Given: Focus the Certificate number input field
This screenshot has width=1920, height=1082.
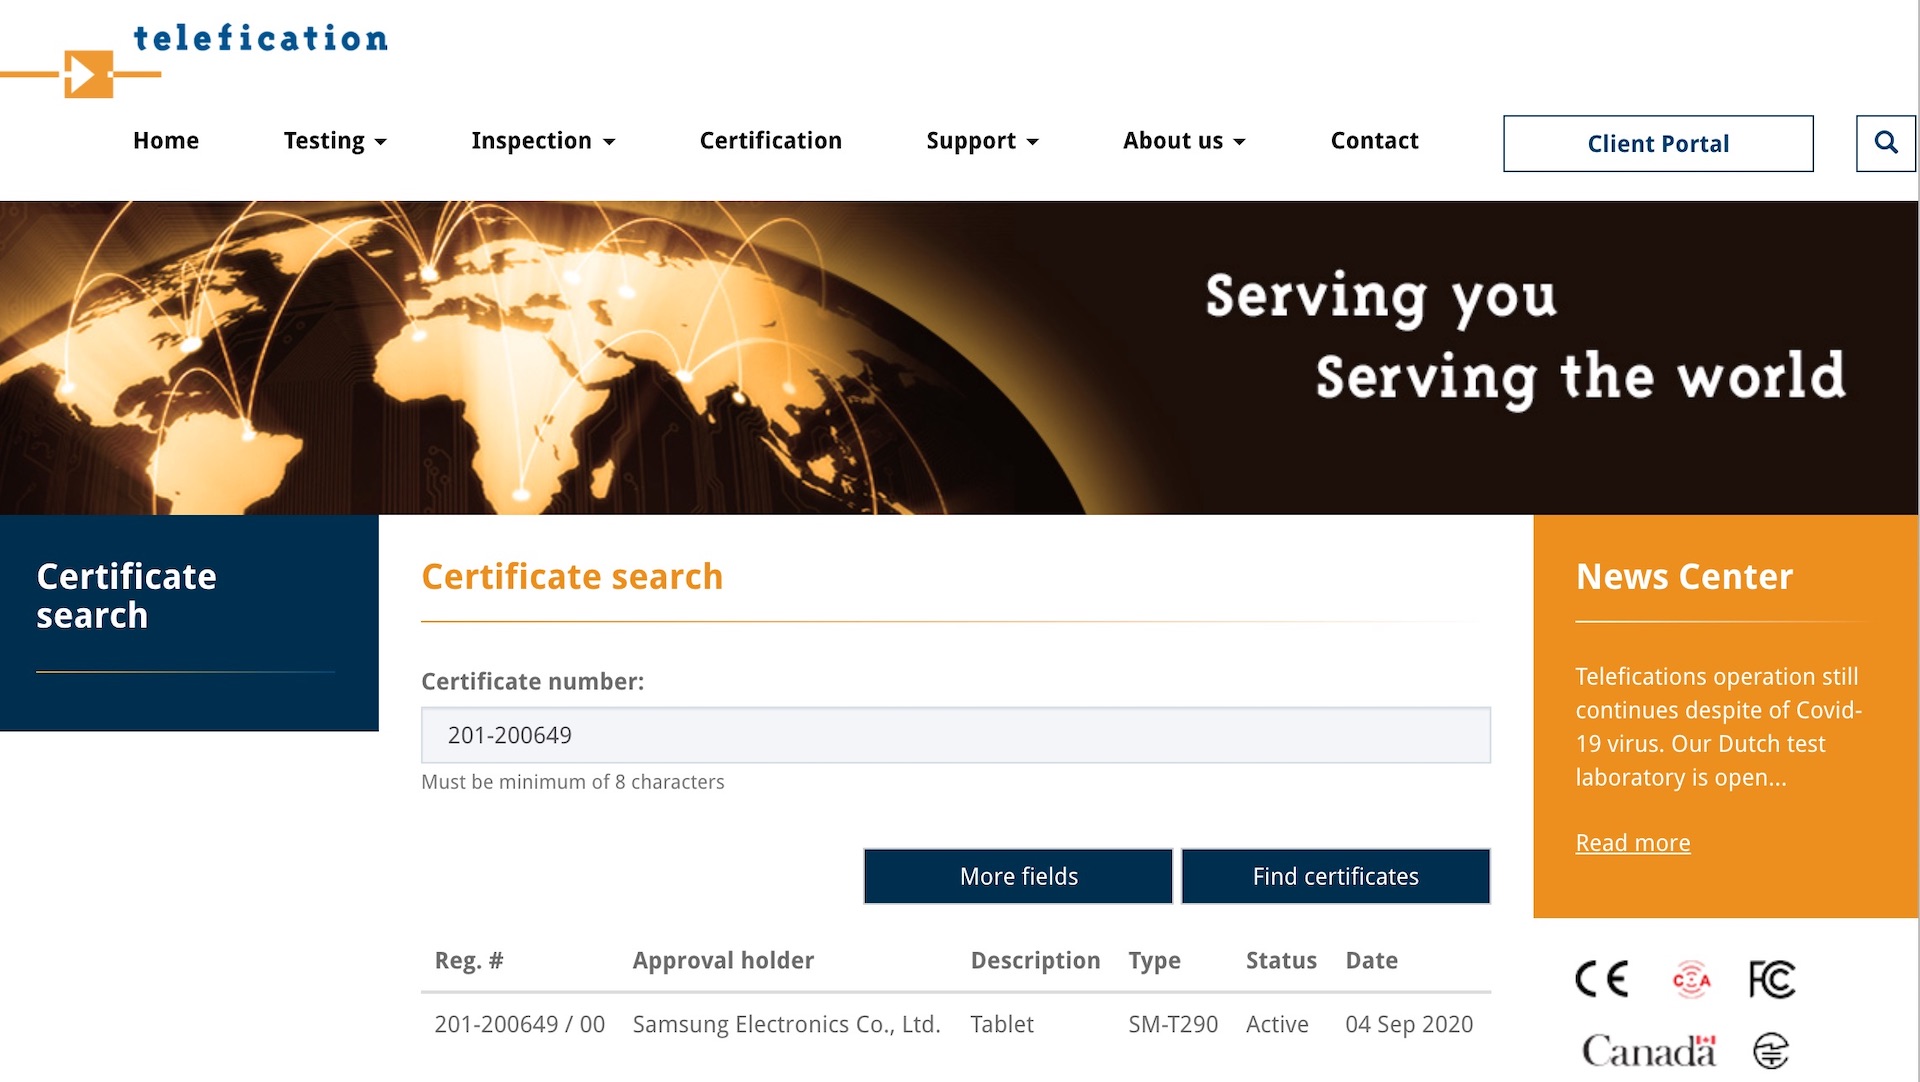Looking at the screenshot, I should tap(956, 735).
